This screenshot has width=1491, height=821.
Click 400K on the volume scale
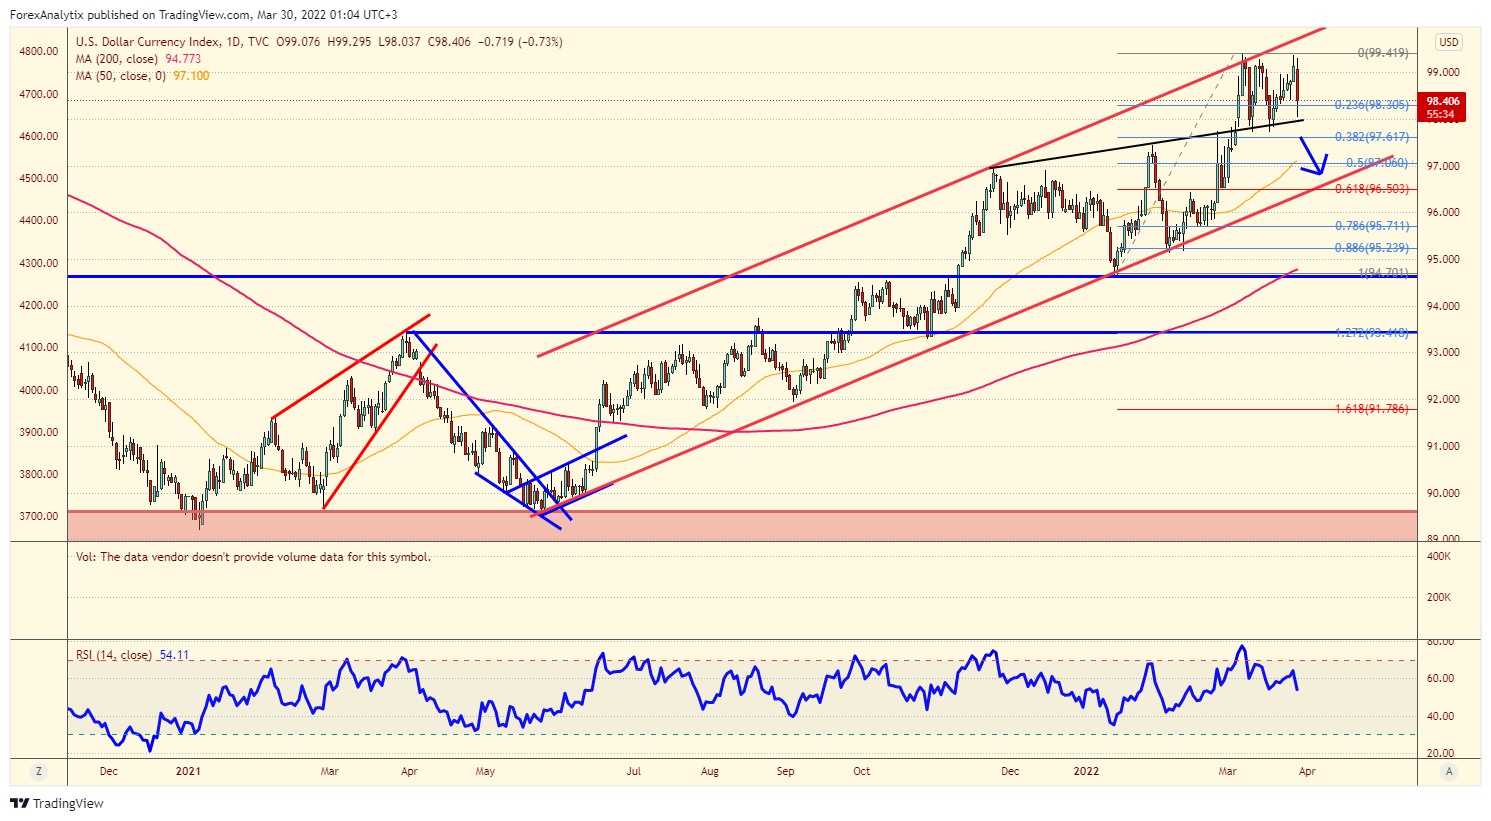click(x=1439, y=556)
